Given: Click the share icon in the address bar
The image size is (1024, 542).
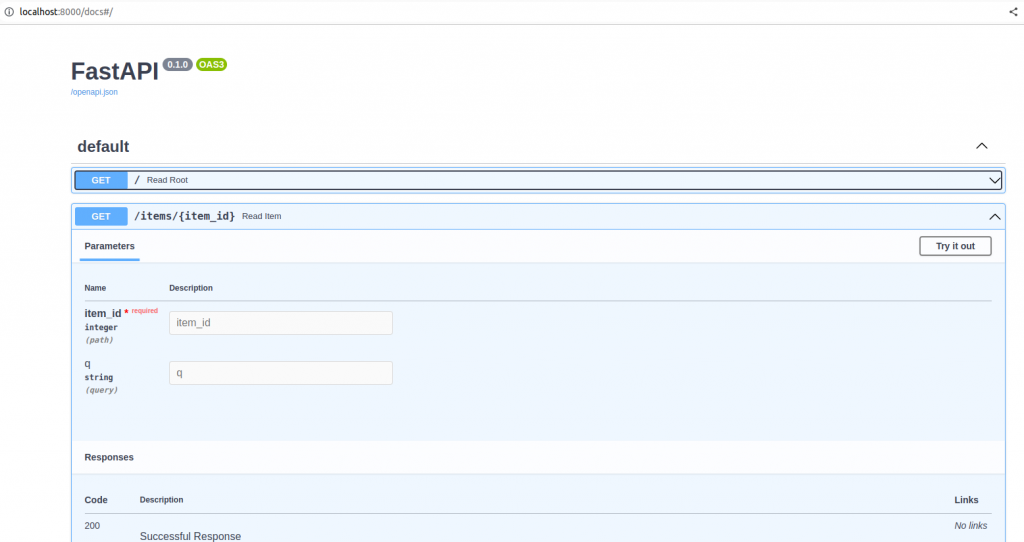Looking at the screenshot, I should coord(1013,12).
